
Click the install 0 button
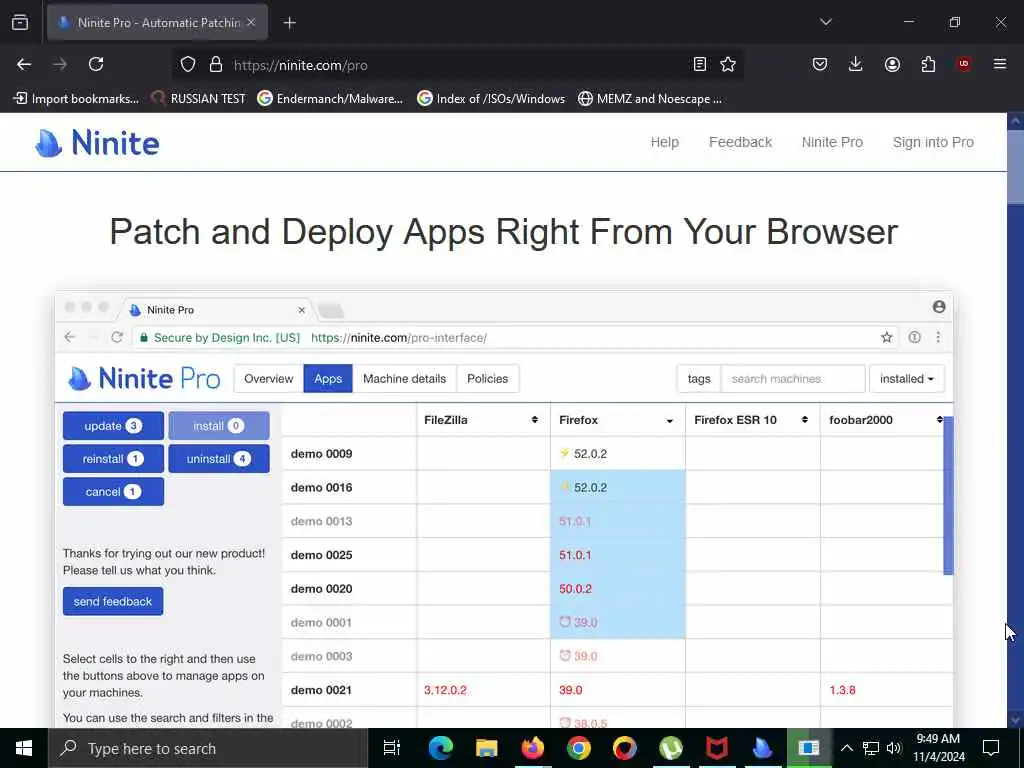(219, 426)
